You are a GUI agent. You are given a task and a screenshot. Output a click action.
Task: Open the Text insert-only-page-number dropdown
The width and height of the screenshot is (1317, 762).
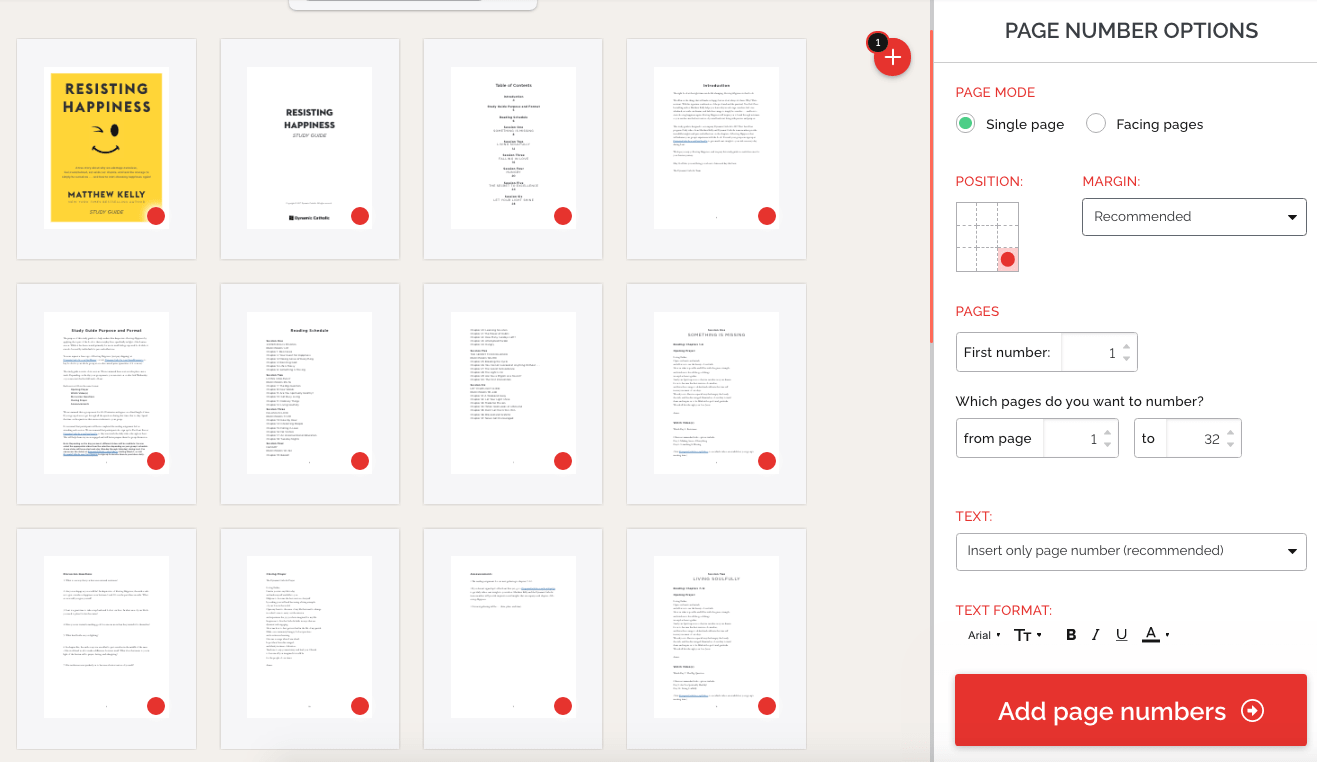click(x=1131, y=551)
